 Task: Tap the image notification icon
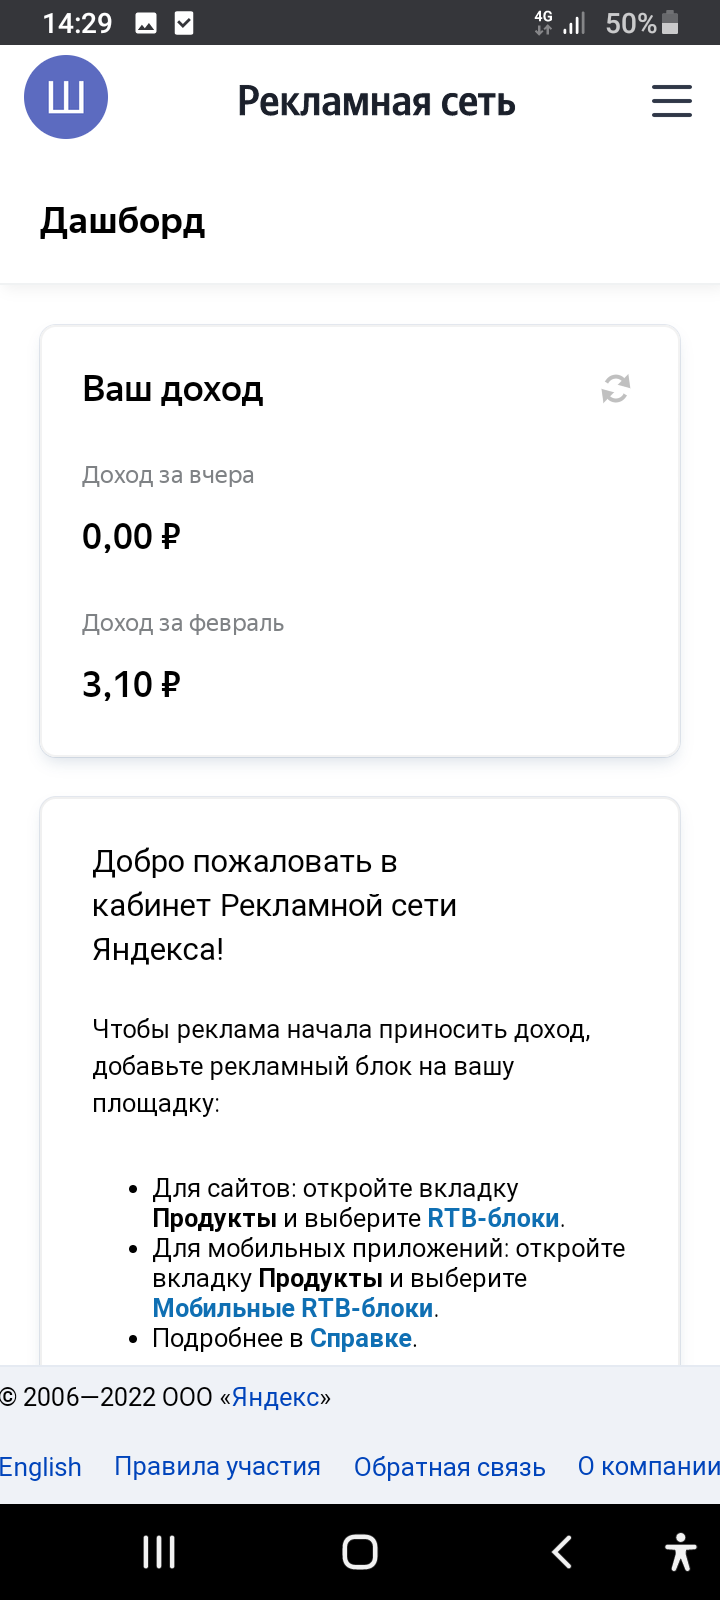coord(146,23)
